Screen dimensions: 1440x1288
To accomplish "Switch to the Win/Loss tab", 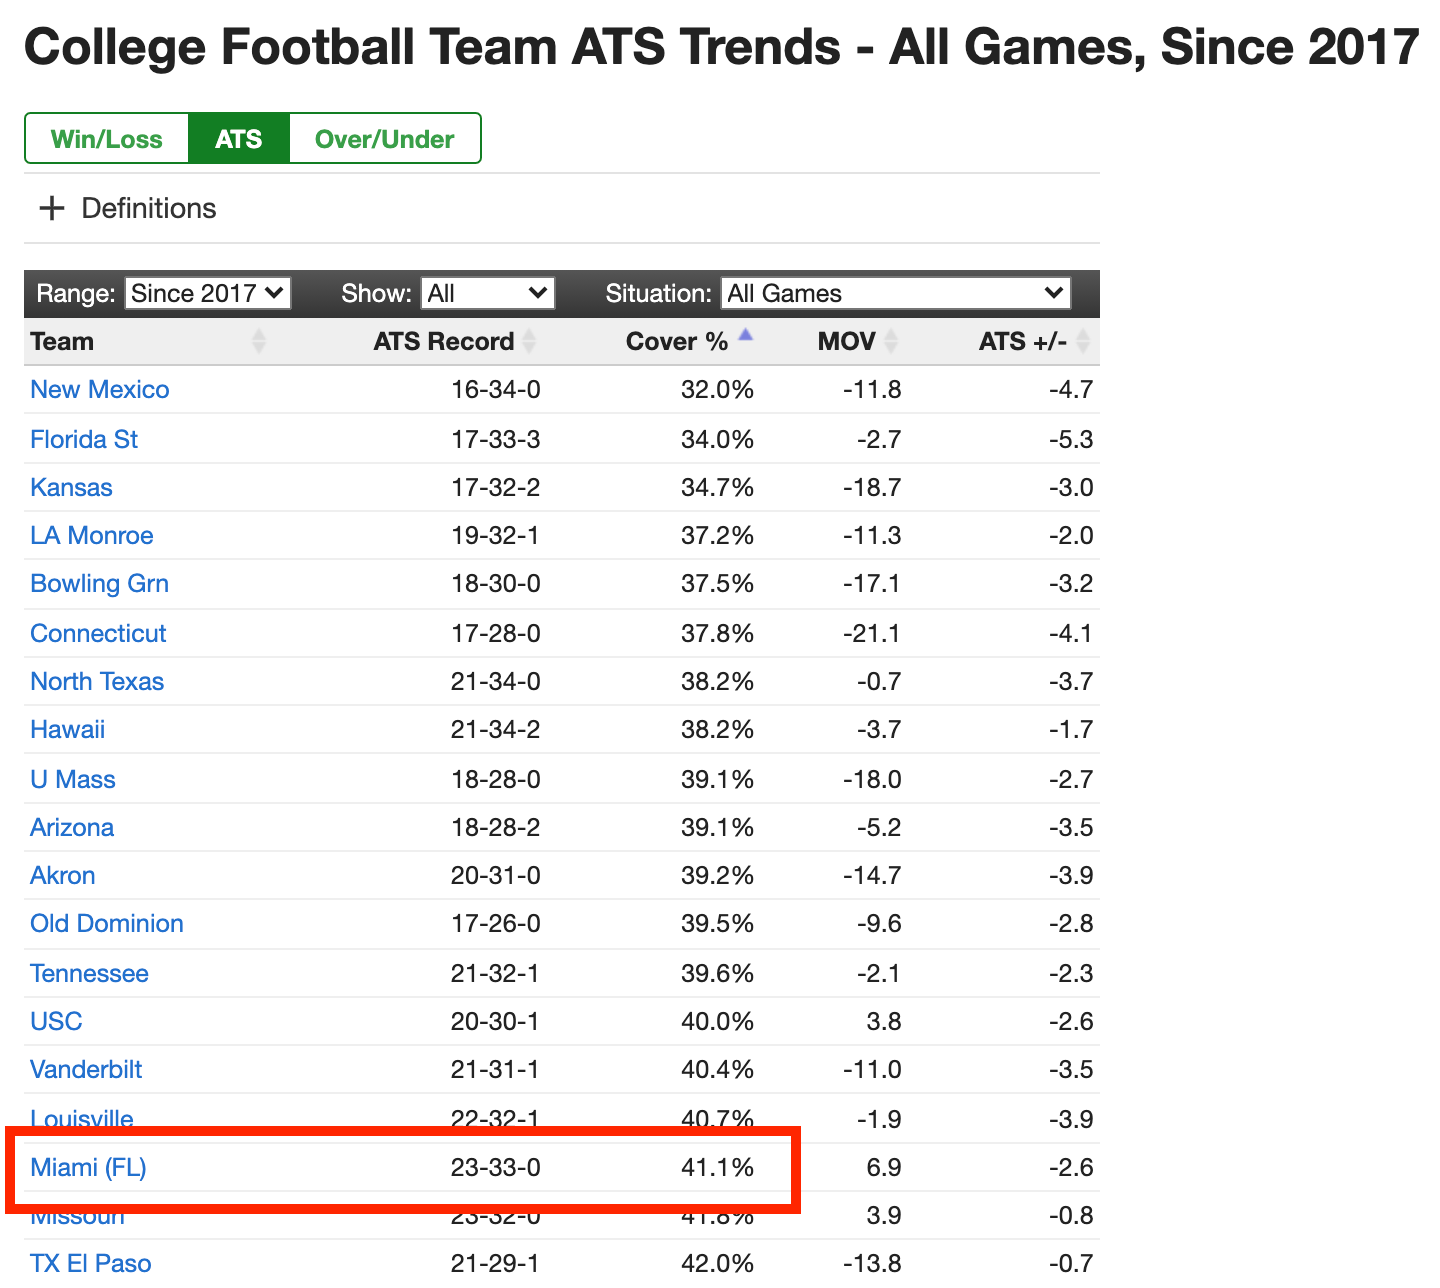I will (x=107, y=138).
